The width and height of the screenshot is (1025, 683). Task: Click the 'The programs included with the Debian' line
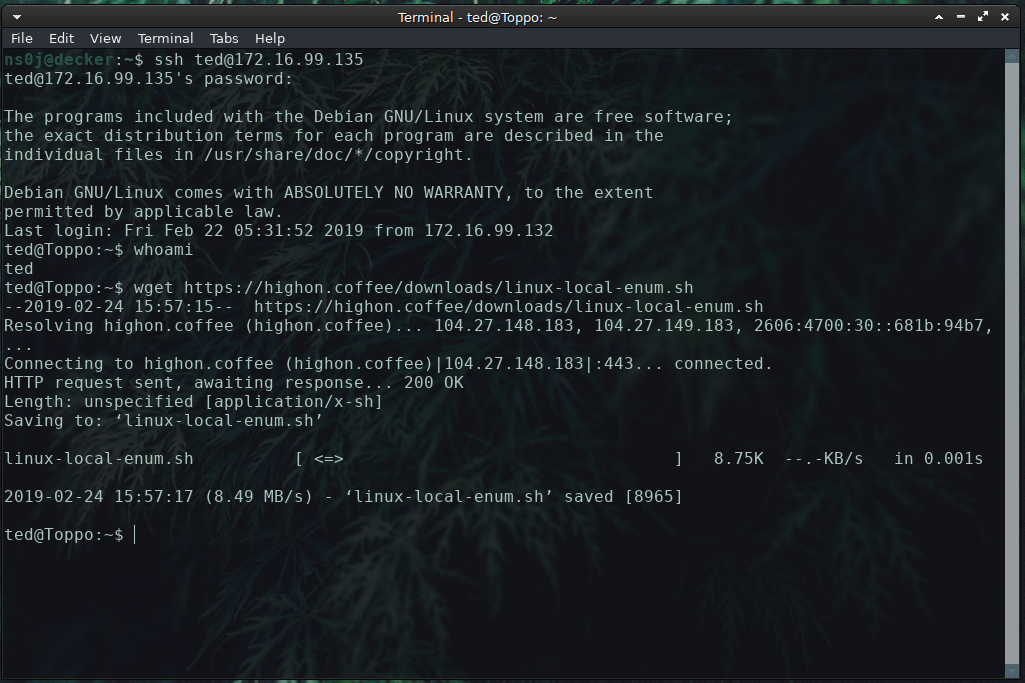click(x=369, y=117)
